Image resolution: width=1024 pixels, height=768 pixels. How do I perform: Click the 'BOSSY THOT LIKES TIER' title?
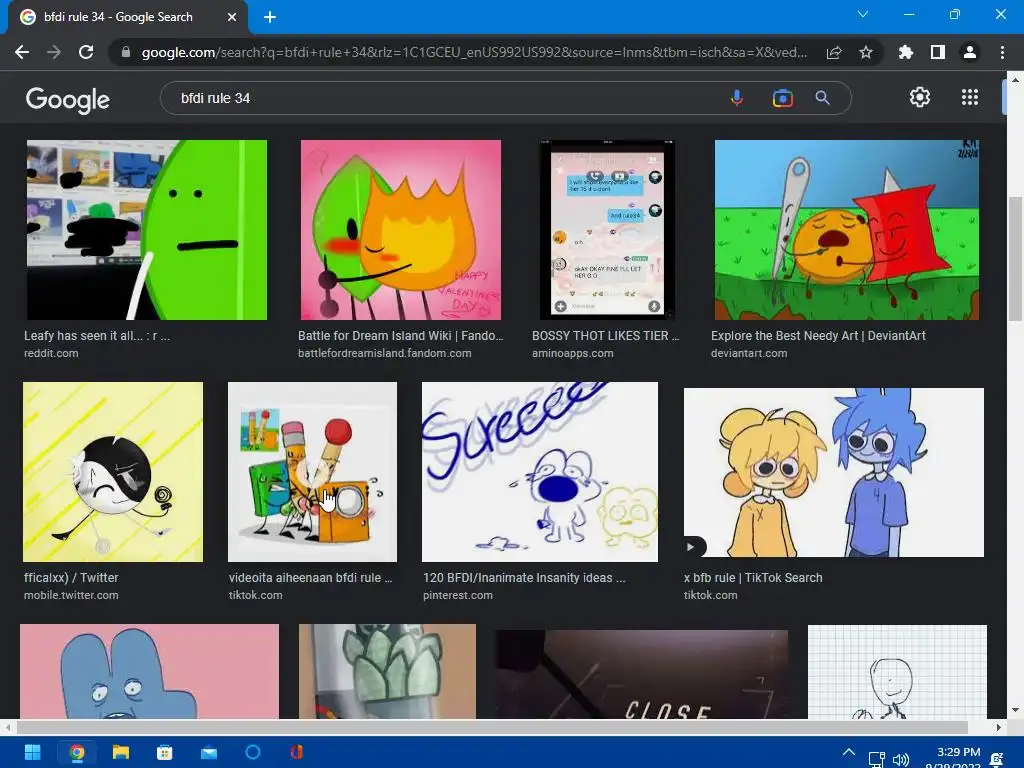[605, 336]
